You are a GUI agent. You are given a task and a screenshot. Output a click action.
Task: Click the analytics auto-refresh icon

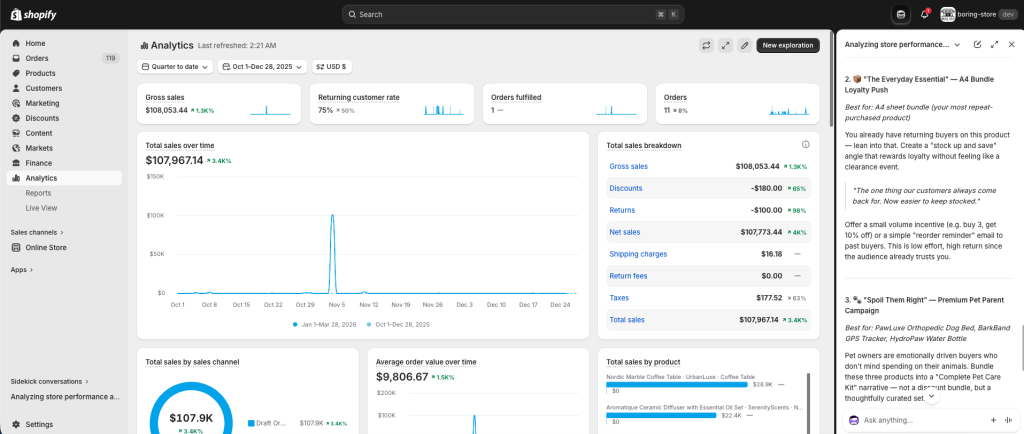706,45
